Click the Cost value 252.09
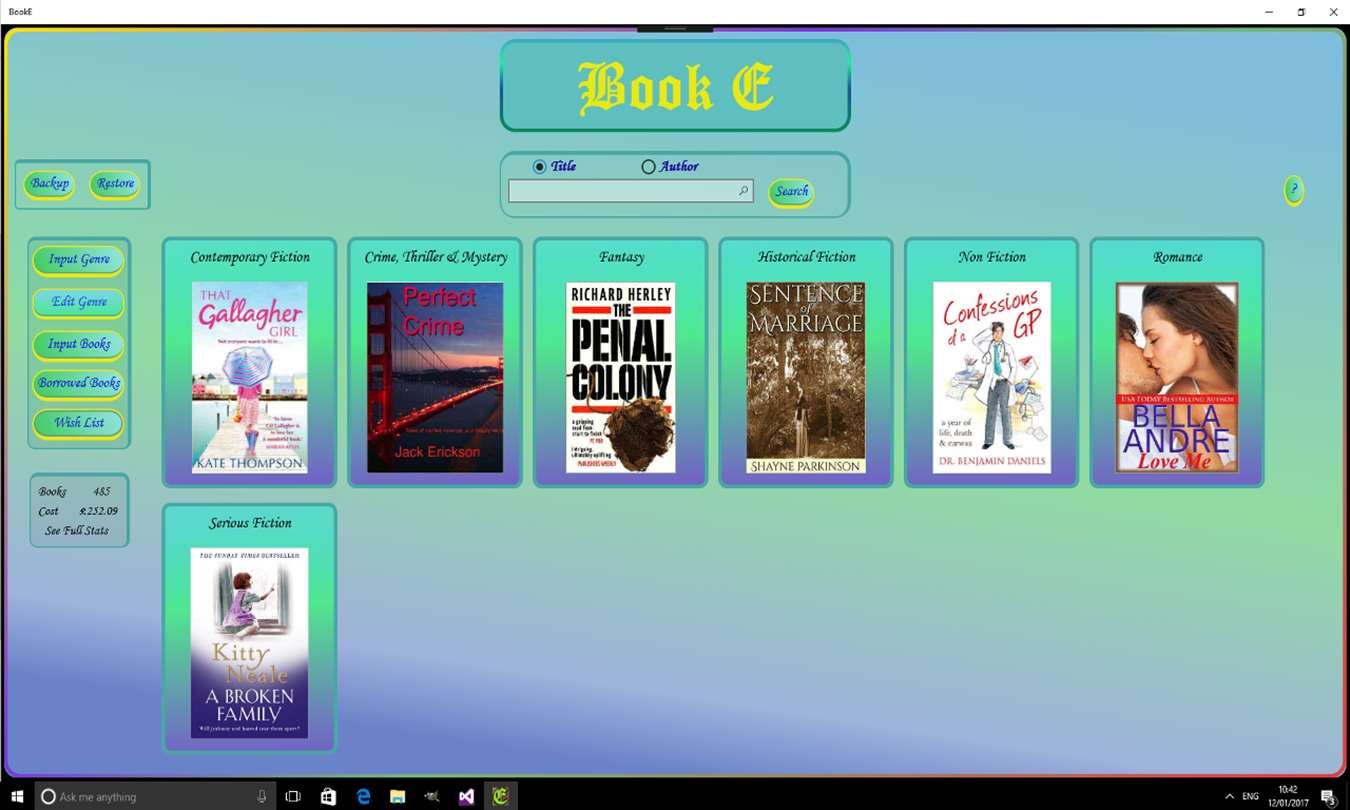The image size is (1350, 810). pyautogui.click(x=99, y=511)
